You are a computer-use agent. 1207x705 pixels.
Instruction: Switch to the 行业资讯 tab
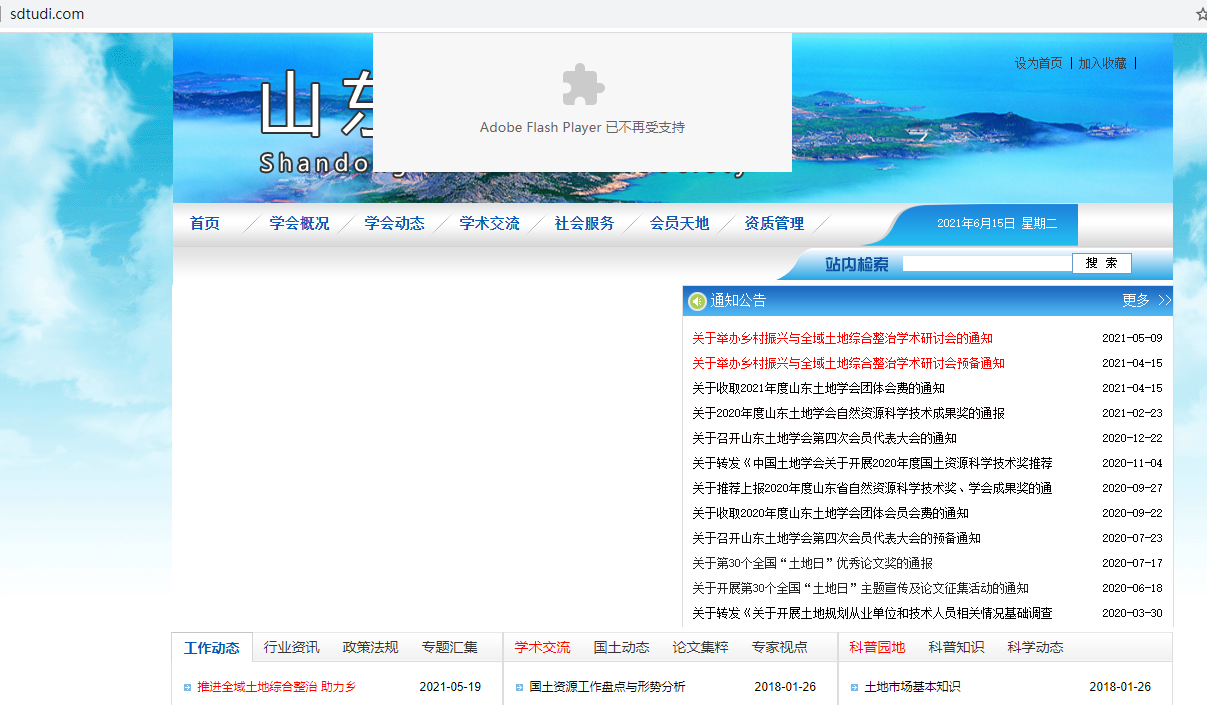(x=291, y=647)
